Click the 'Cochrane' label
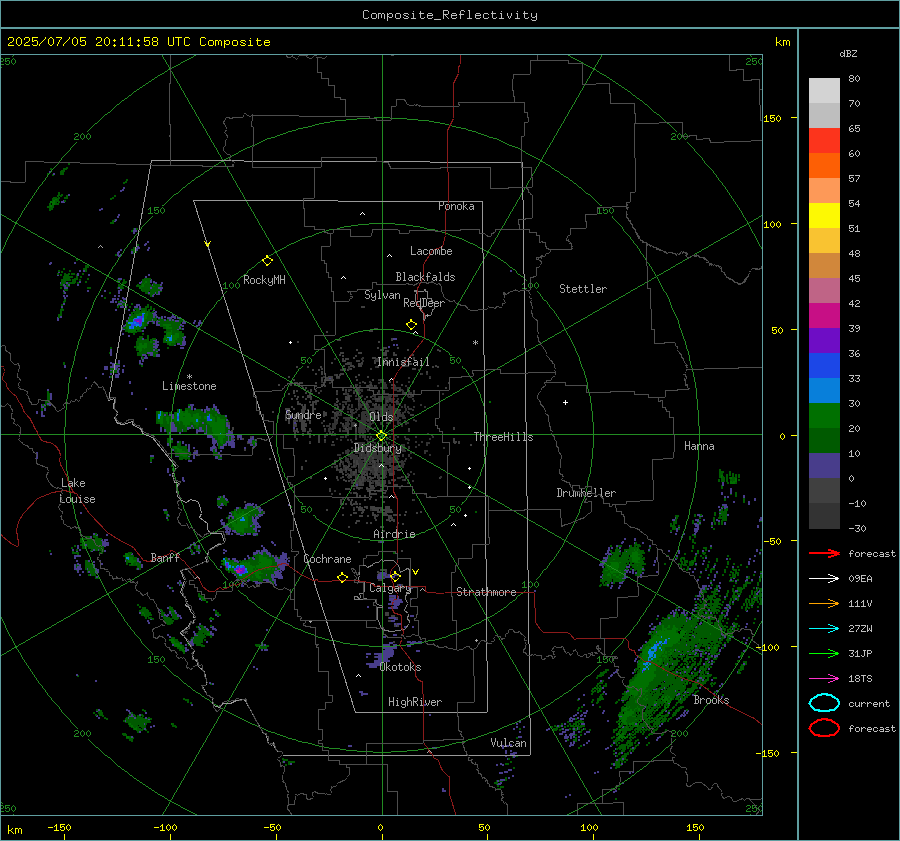This screenshot has width=900, height=841. [x=327, y=559]
